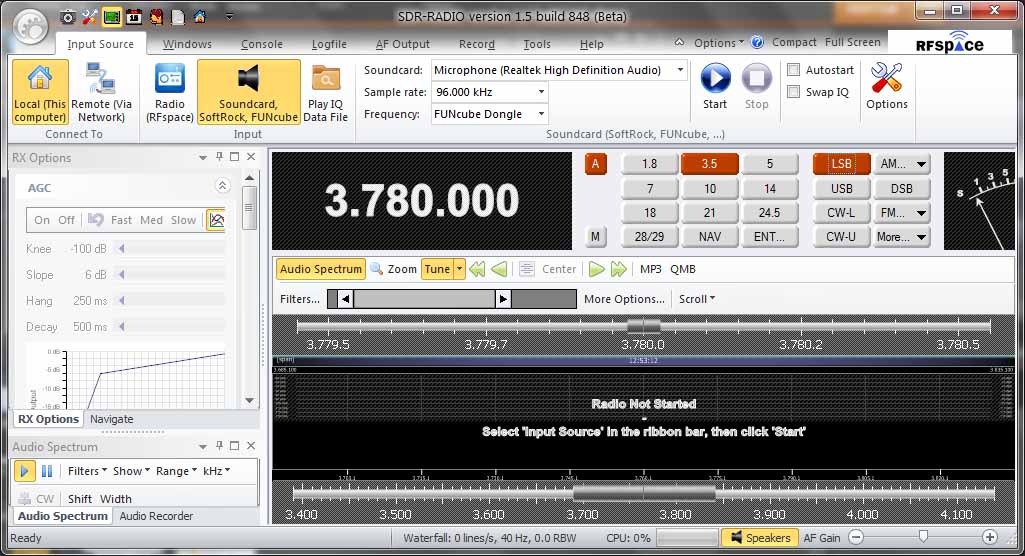The image size is (1025, 556).
Task: Toggle the Swap IQ checkbox
Action: [794, 92]
